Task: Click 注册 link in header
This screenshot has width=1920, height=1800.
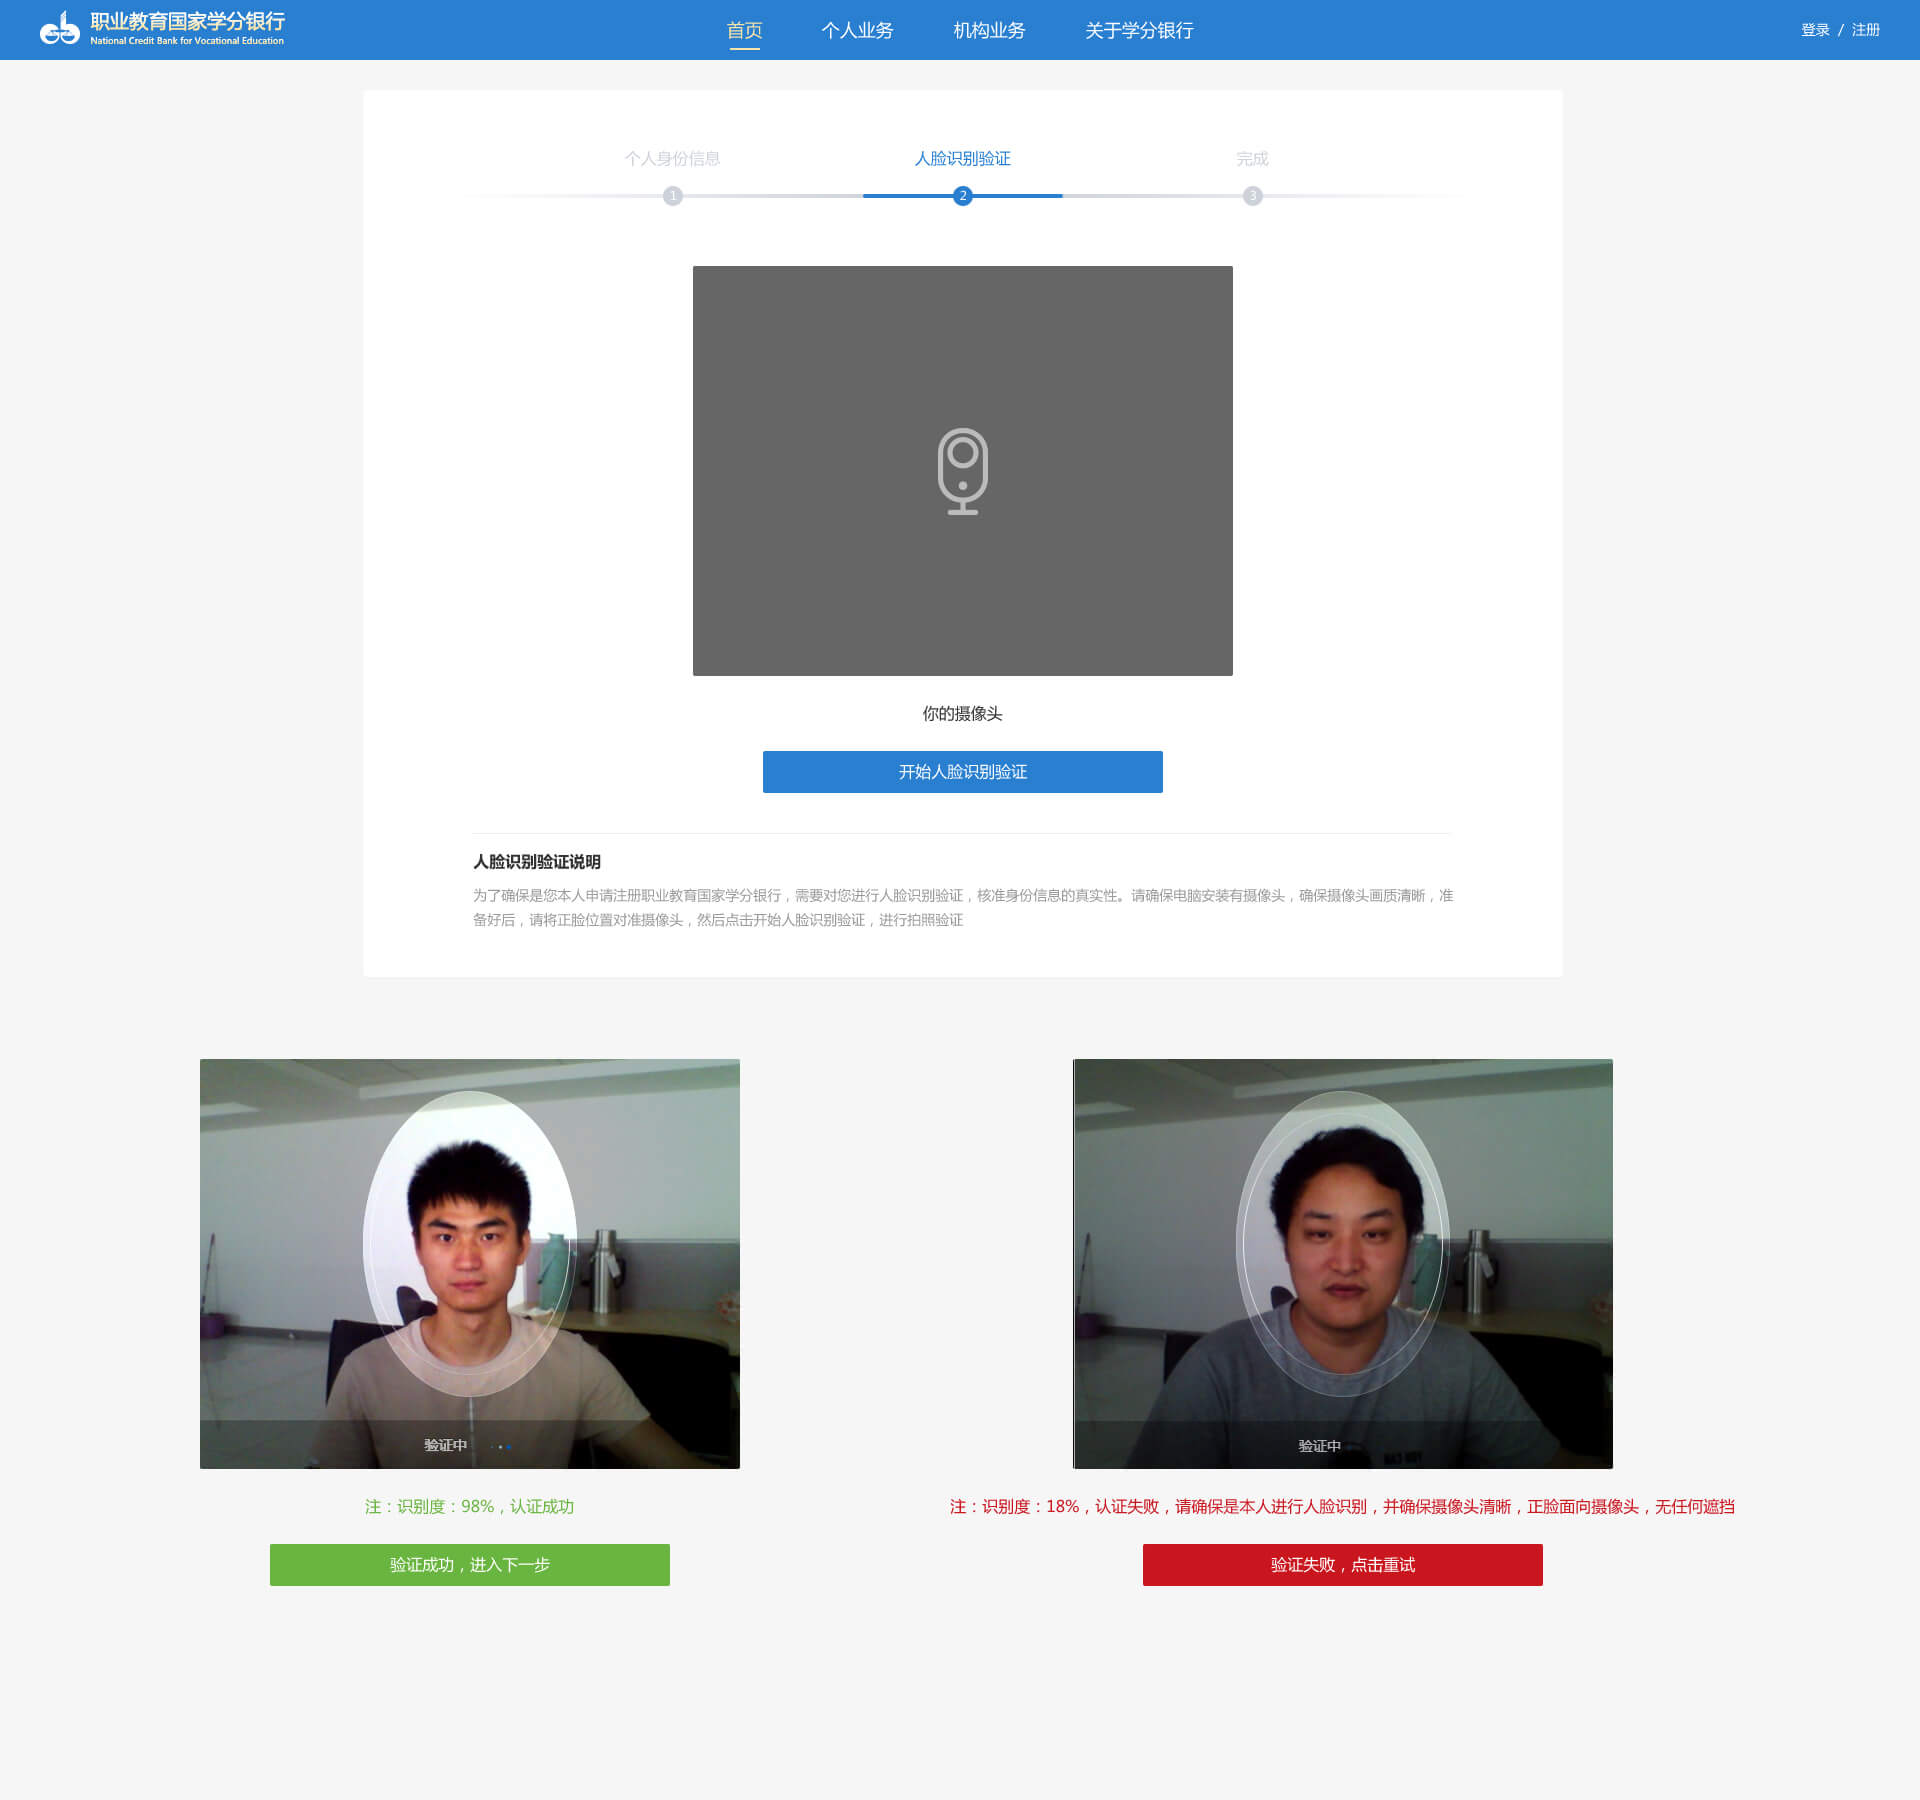Action: point(1865,30)
